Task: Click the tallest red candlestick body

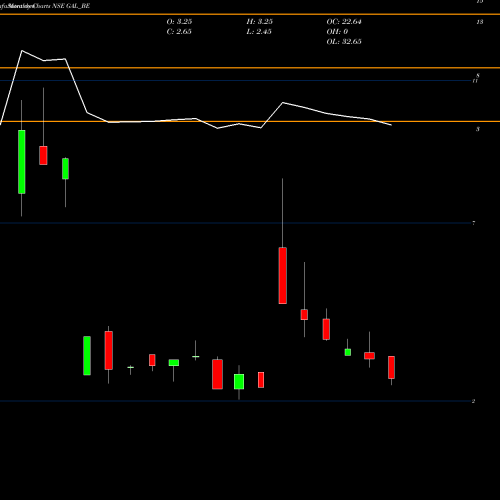Action: click(283, 276)
